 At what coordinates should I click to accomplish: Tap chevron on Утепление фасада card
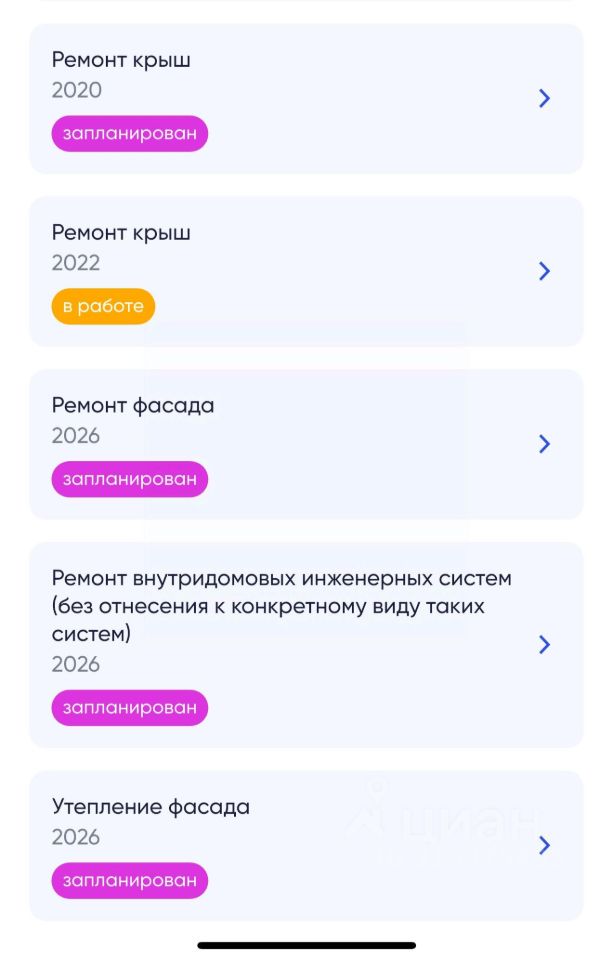[544, 845]
